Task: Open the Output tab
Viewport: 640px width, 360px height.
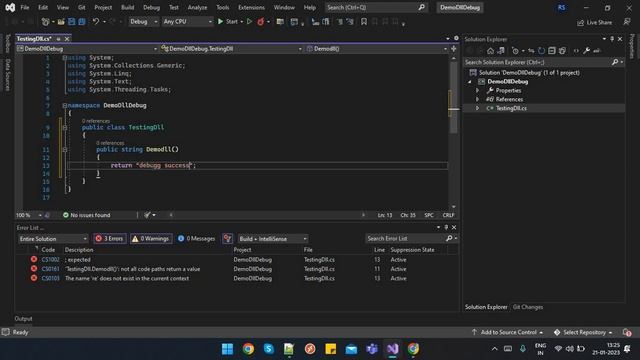Action: pyautogui.click(x=23, y=319)
